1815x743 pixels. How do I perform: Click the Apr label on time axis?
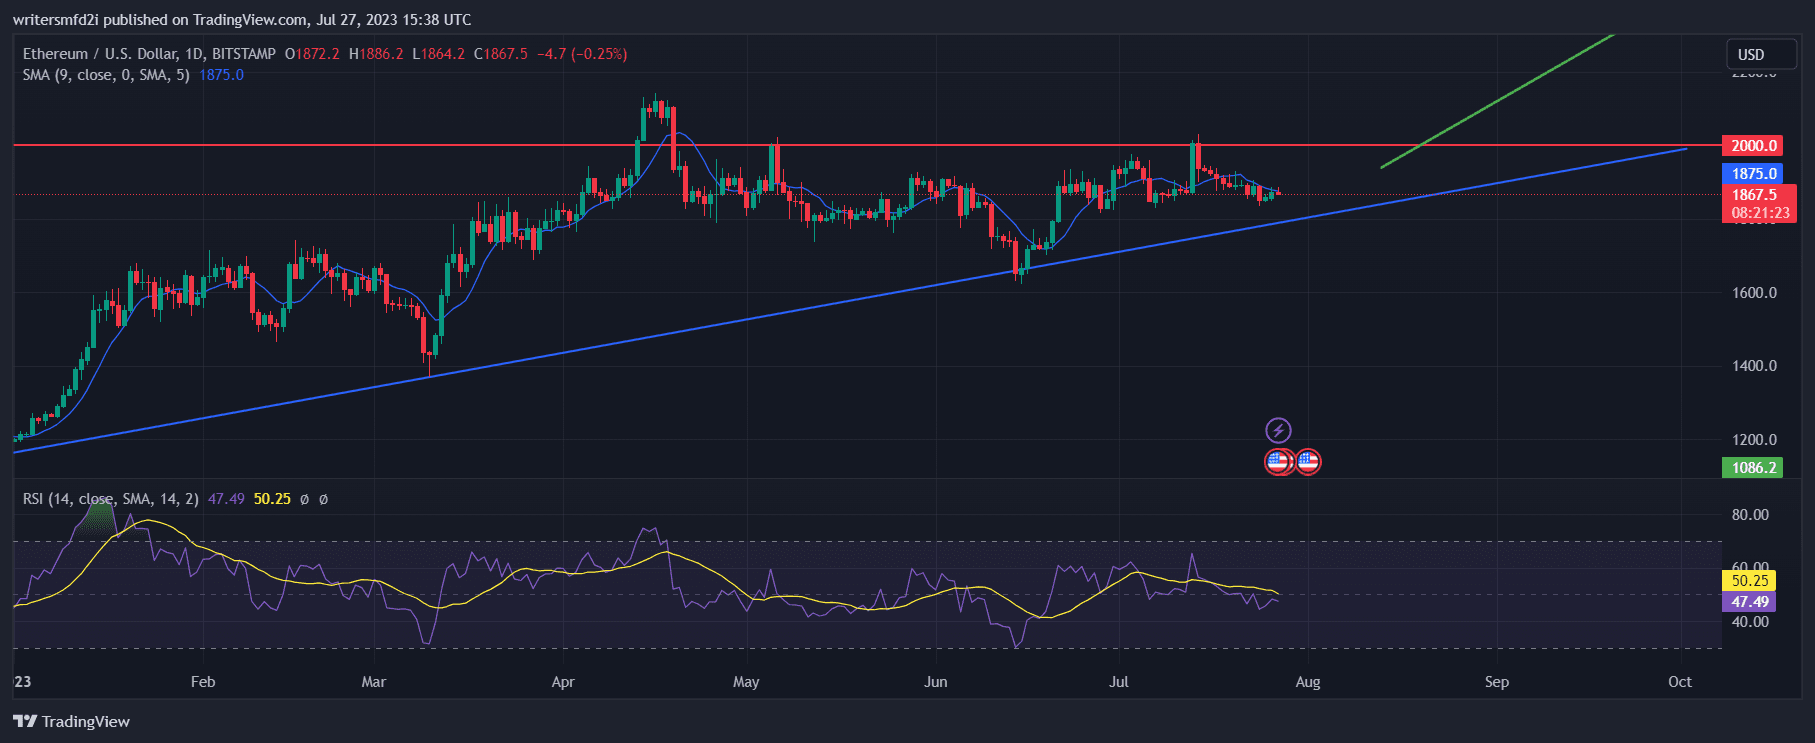coord(563,682)
